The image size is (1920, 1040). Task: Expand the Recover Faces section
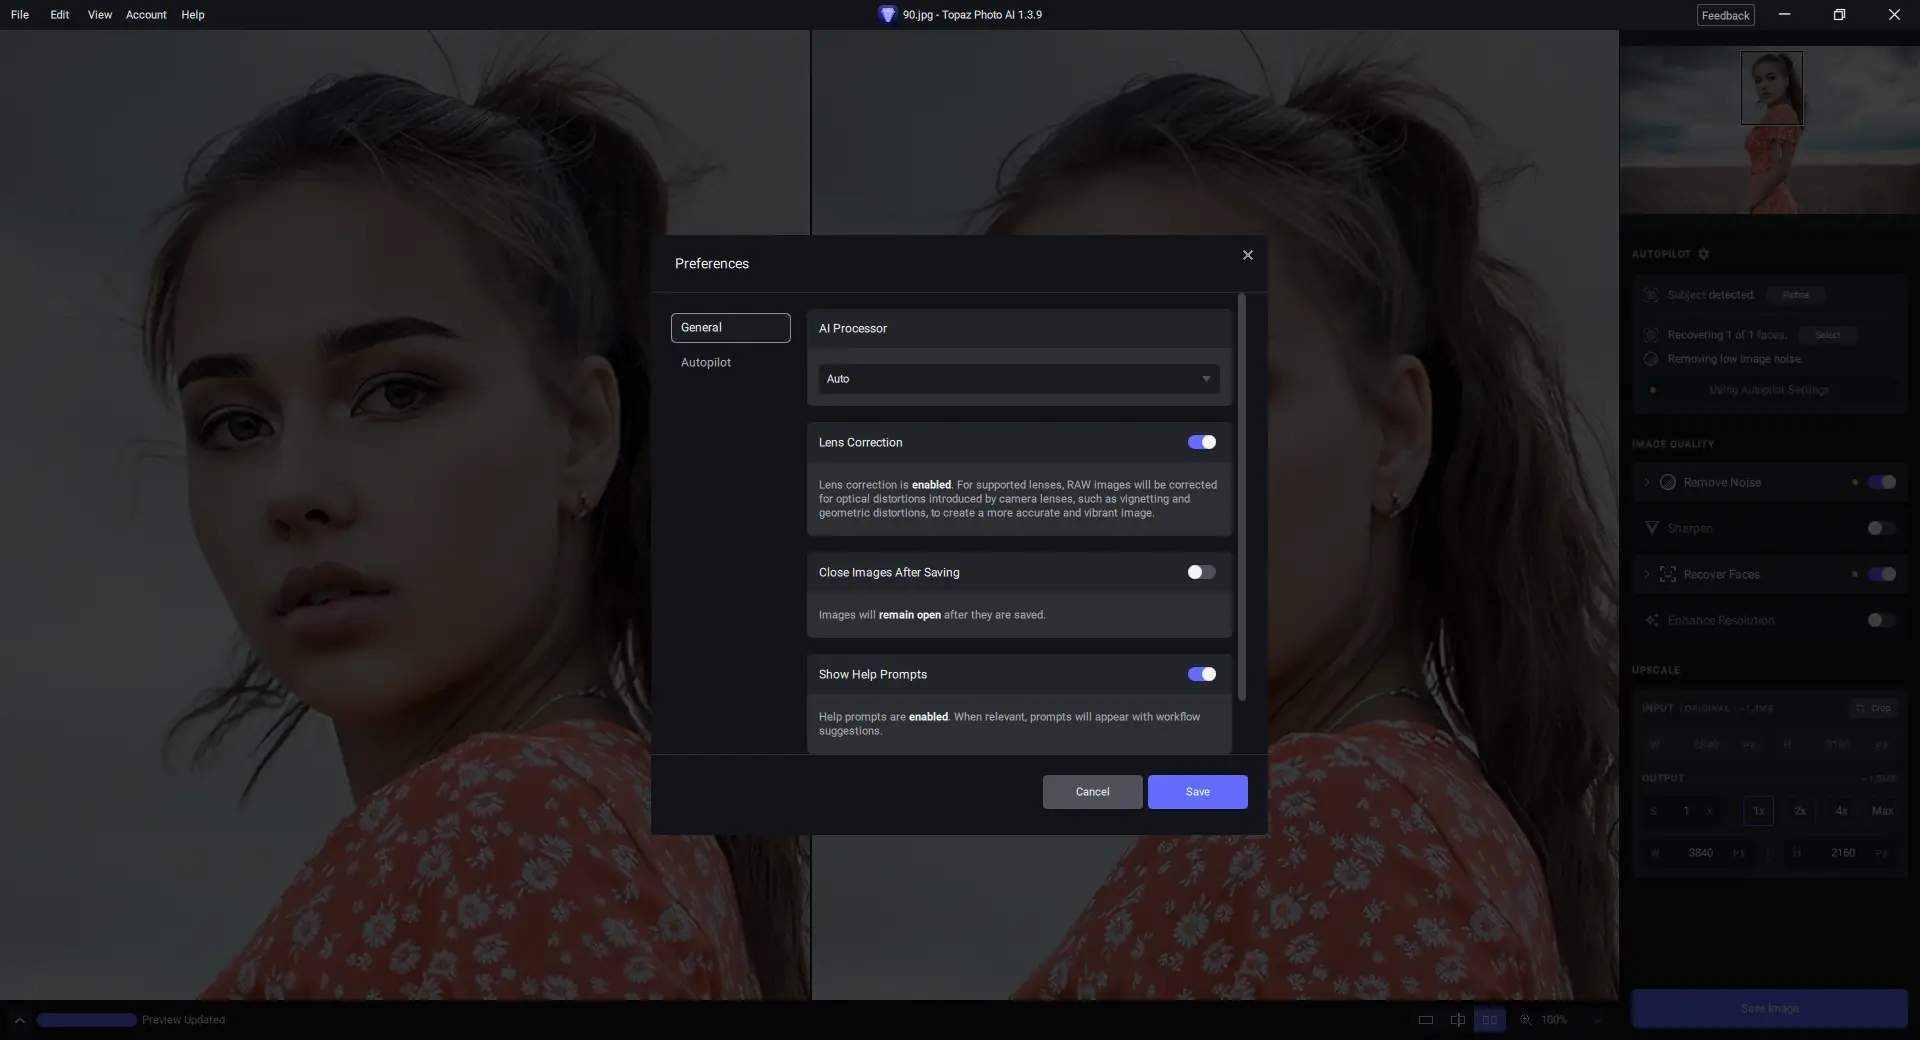1647,574
